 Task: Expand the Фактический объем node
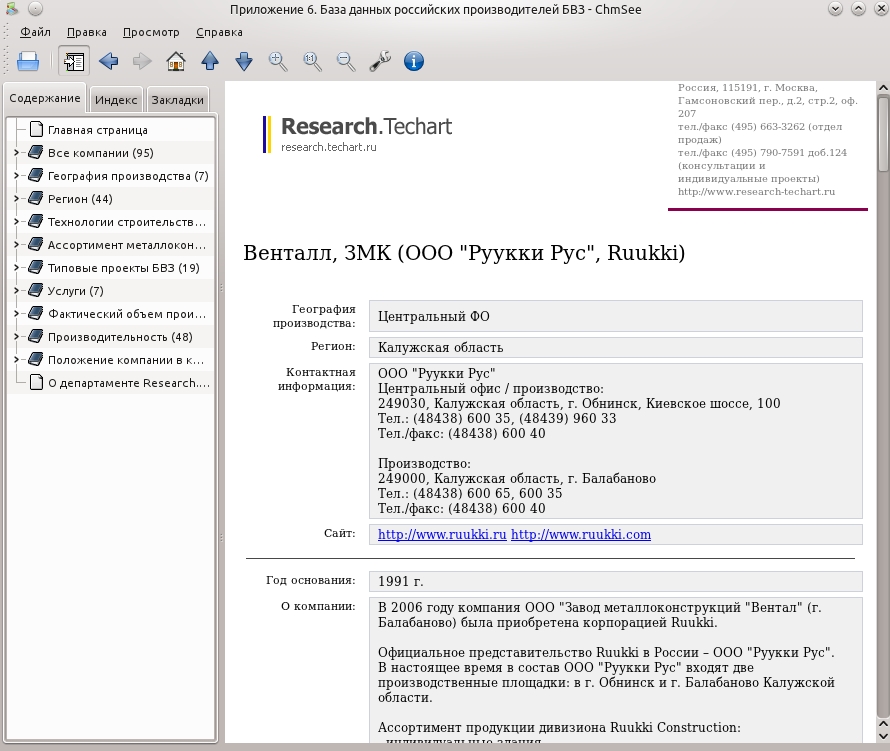(16, 313)
